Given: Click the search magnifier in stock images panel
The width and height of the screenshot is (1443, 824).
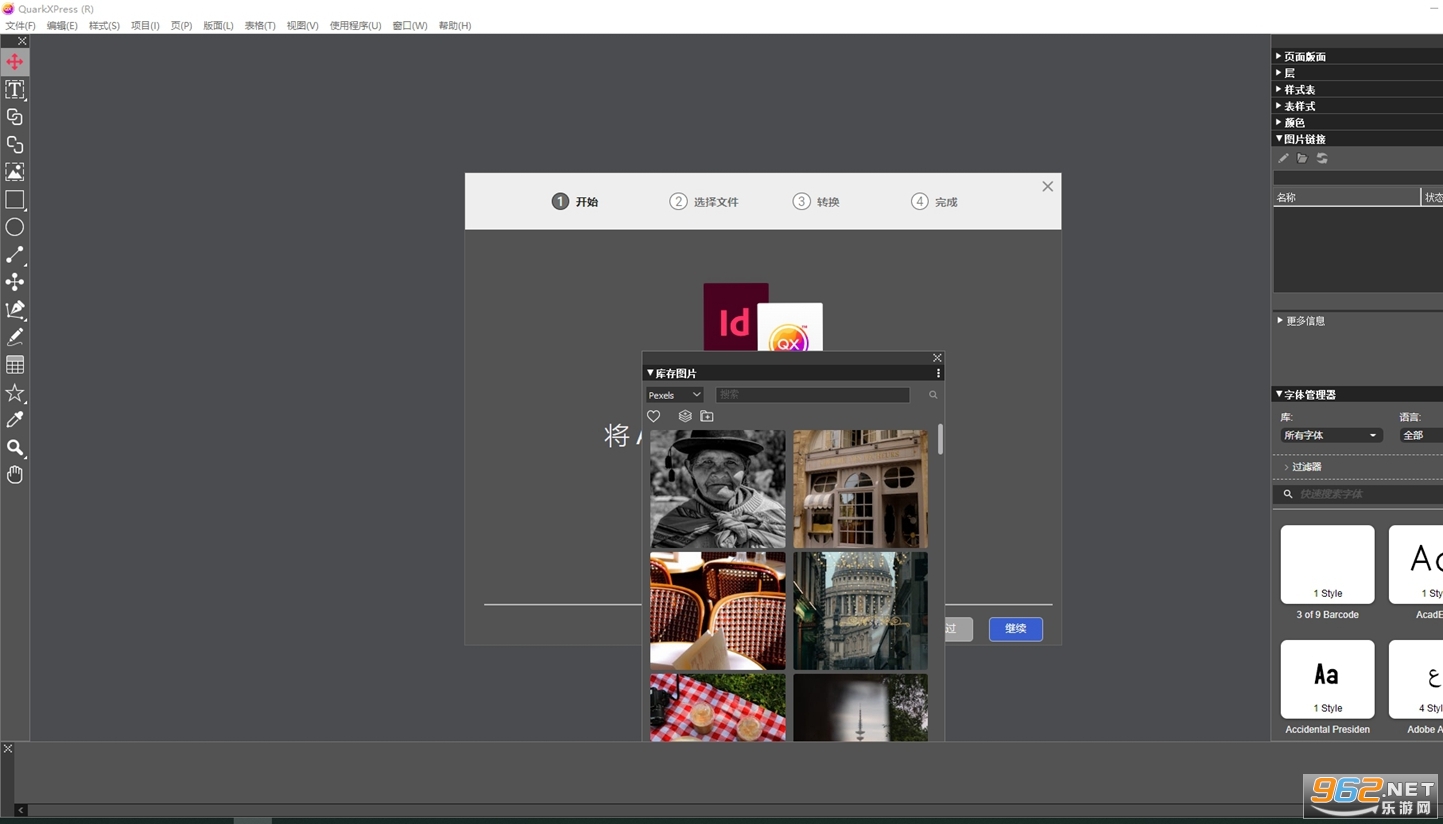Looking at the screenshot, I should point(933,395).
